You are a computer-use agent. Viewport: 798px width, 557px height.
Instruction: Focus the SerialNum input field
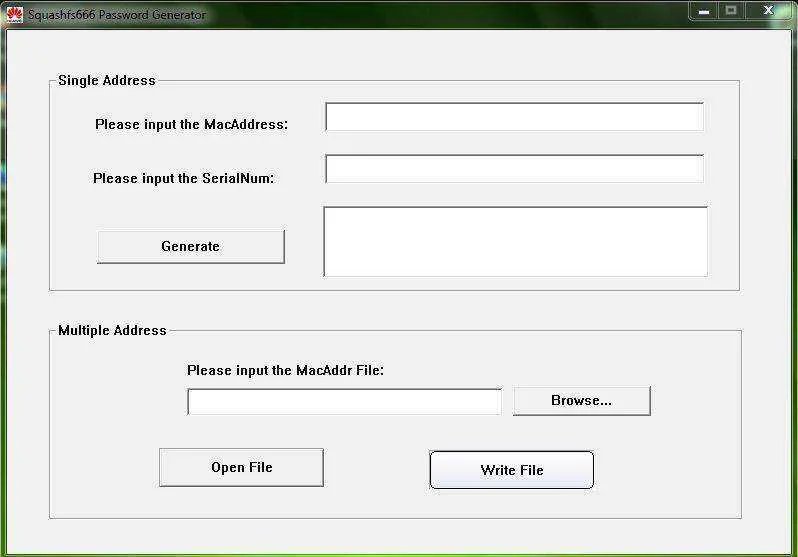515,169
